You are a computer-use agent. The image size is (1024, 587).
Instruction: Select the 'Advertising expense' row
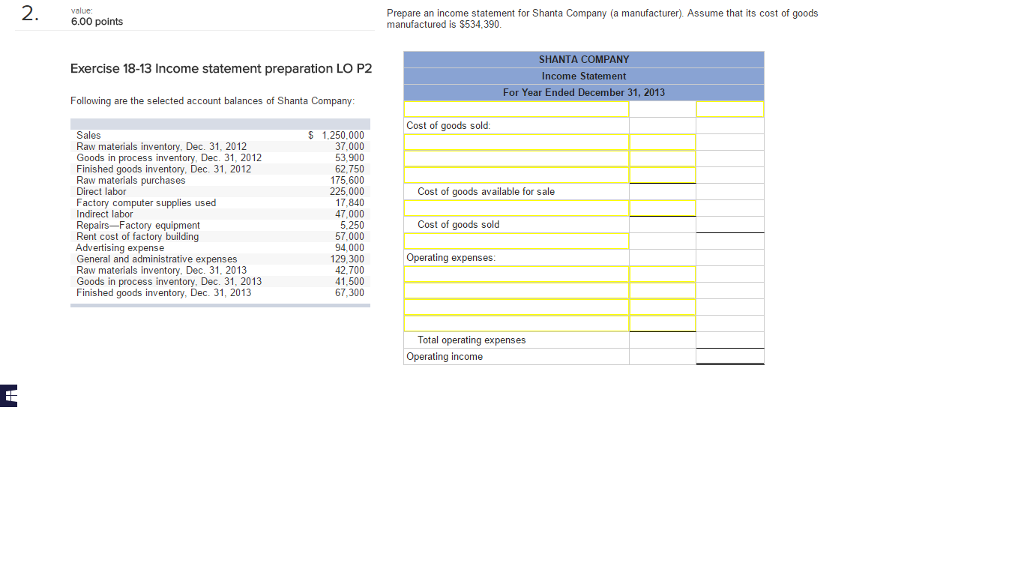(x=220, y=247)
